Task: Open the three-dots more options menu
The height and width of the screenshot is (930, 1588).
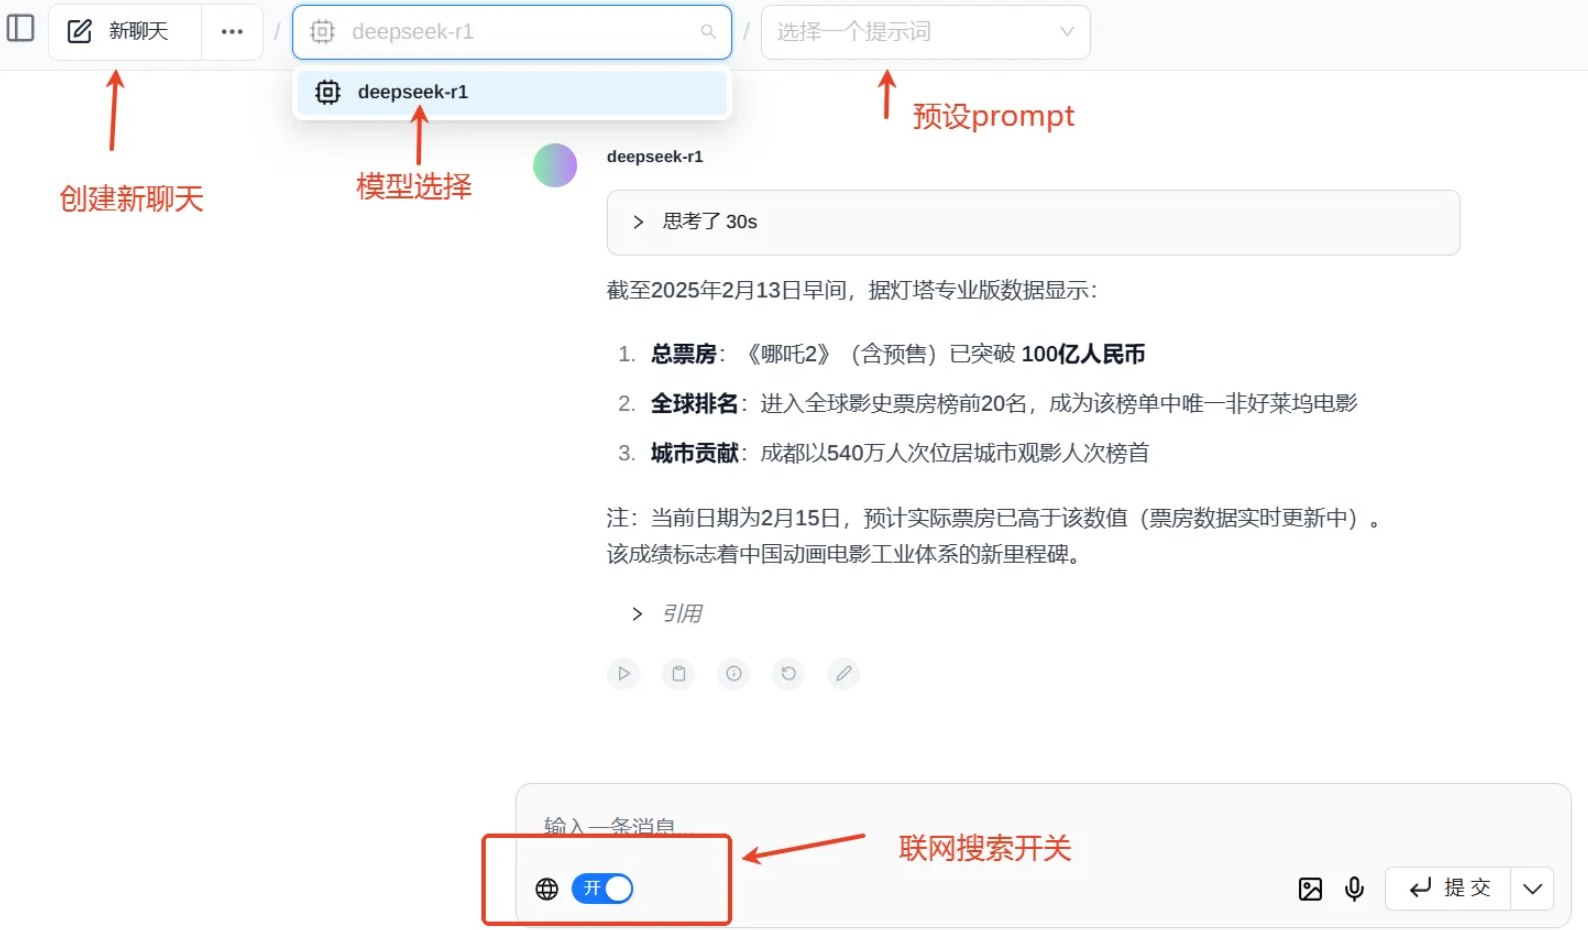Action: point(232,32)
